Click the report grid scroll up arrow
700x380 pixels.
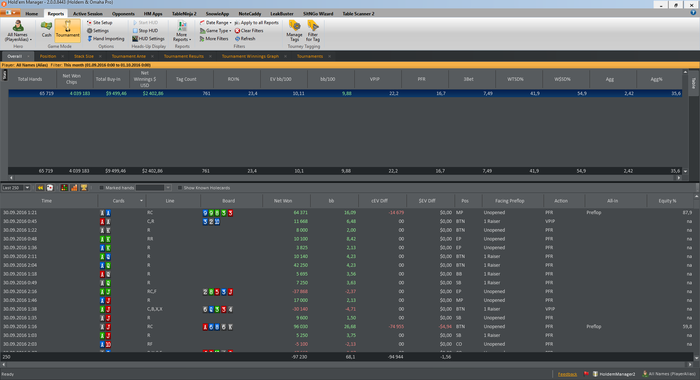685,72
